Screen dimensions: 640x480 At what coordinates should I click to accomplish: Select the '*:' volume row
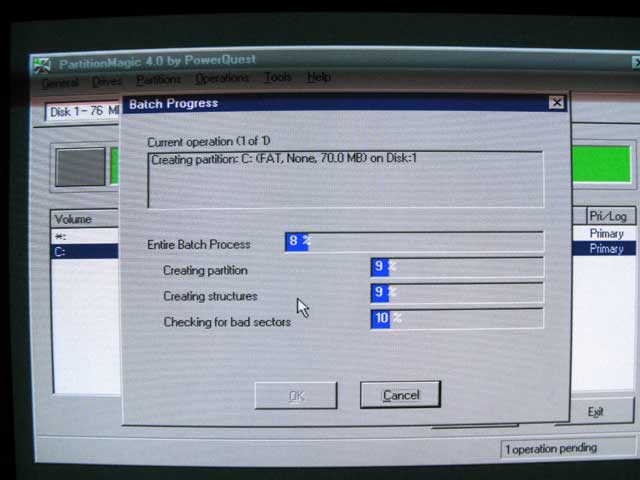85,236
